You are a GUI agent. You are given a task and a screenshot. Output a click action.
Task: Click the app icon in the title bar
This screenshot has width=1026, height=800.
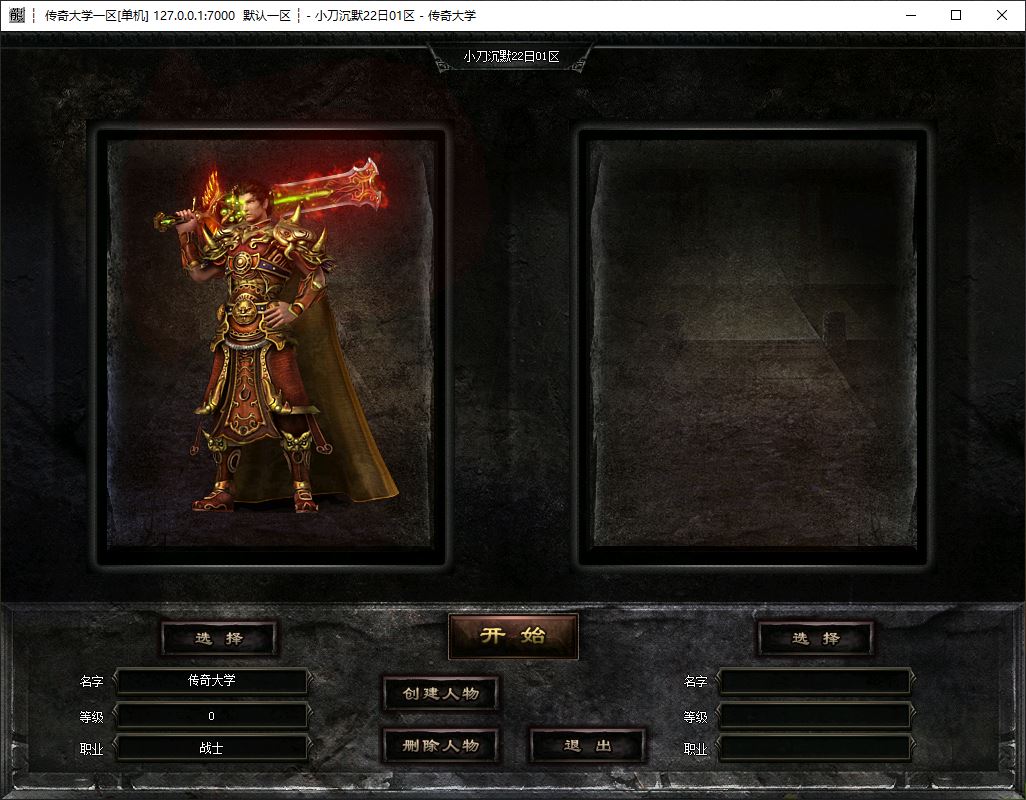(17, 15)
